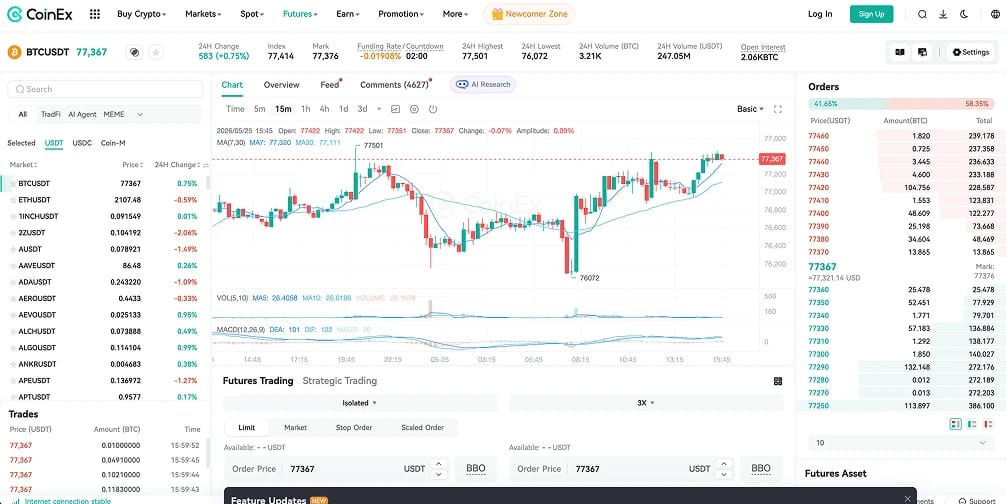
Task: Click the download app icon
Action: (x=943, y=14)
